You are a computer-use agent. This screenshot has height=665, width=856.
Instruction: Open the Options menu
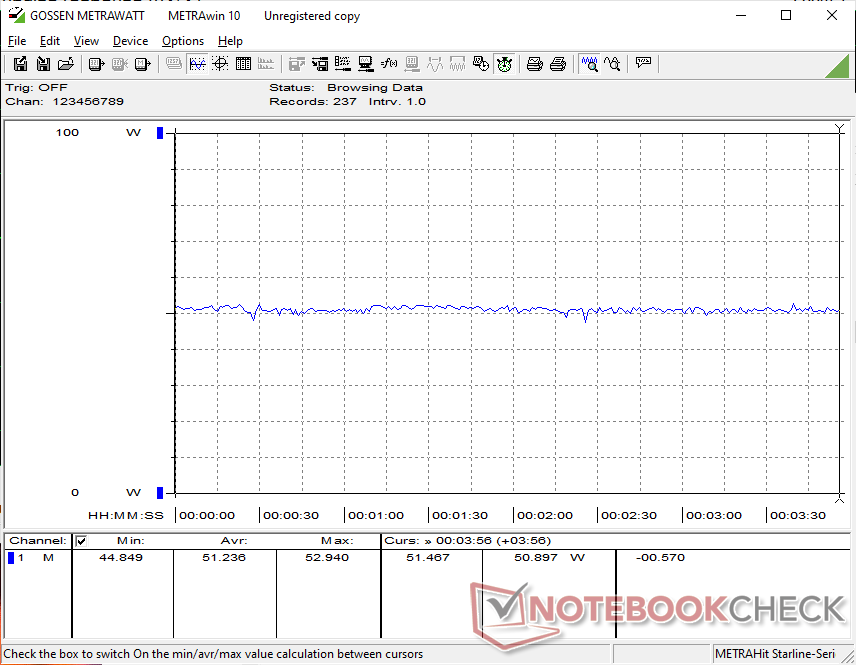(x=183, y=41)
